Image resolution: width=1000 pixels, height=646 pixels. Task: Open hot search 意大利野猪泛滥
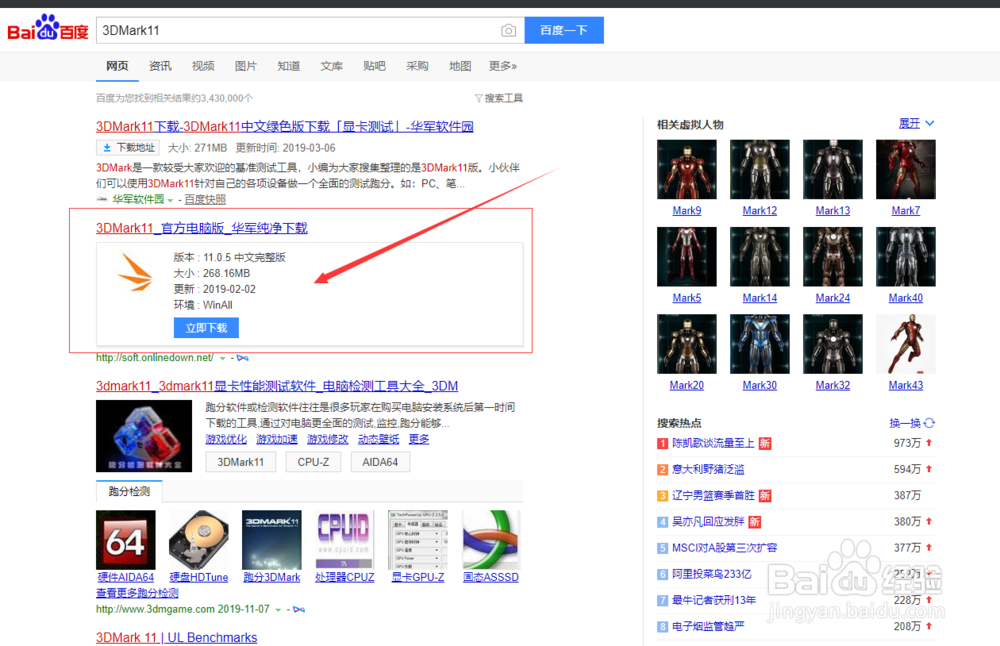(x=708, y=469)
